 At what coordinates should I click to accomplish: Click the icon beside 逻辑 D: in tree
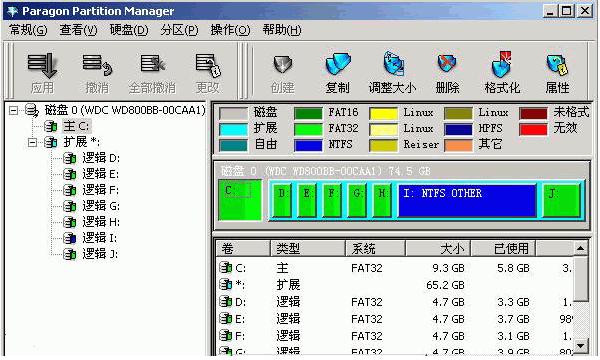[70, 158]
